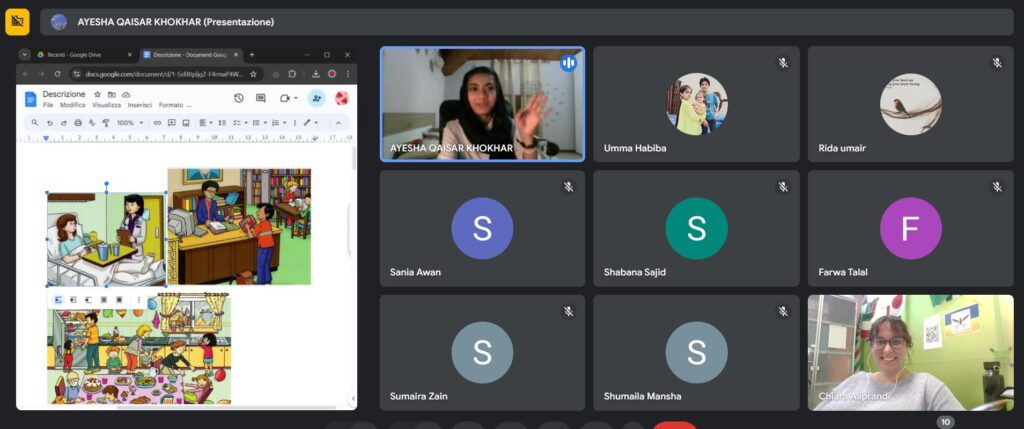Expand the video meeting camera dropdown
This screenshot has height=429, width=1024.
click(297, 98)
